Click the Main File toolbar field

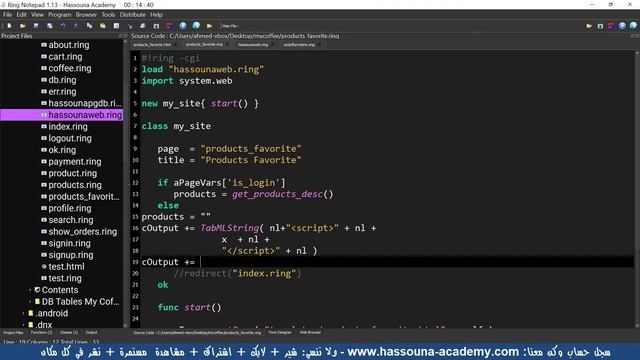[x=230, y=26]
